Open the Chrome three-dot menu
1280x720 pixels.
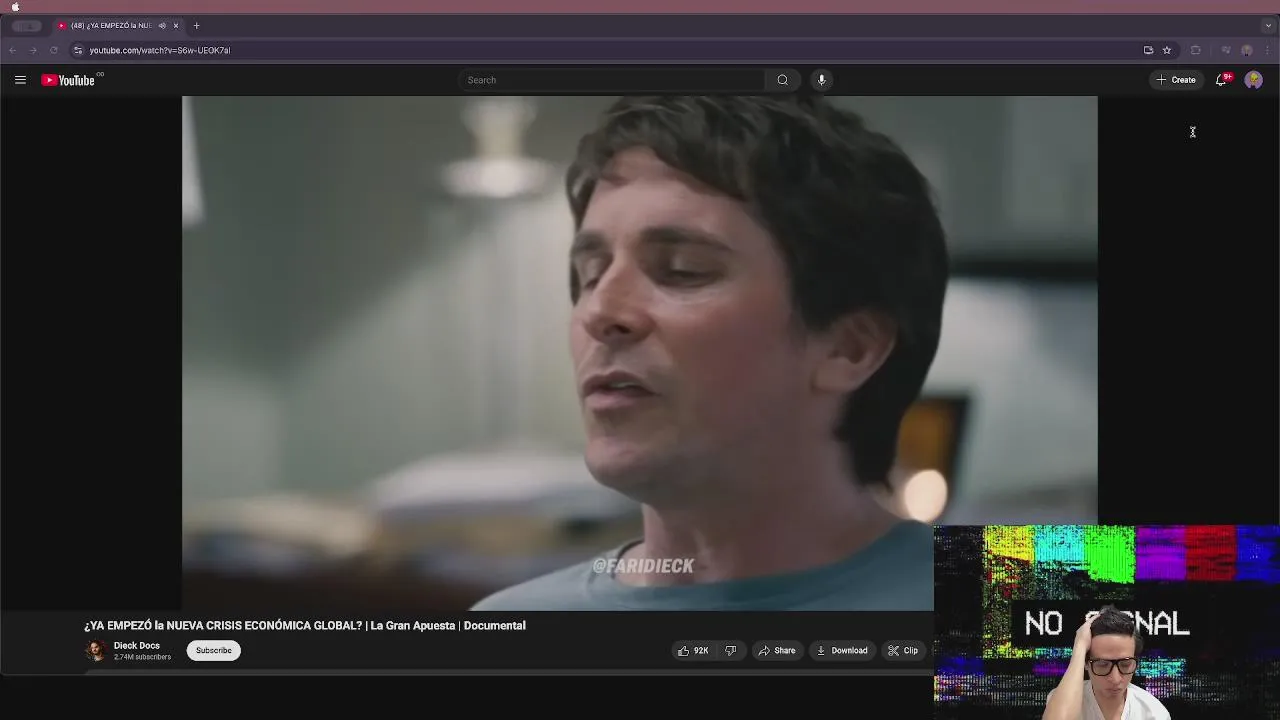pos(1267,50)
